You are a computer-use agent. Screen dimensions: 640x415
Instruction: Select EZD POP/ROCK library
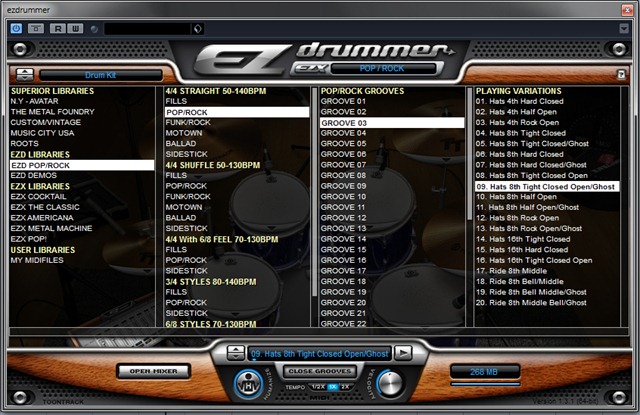click(x=82, y=165)
